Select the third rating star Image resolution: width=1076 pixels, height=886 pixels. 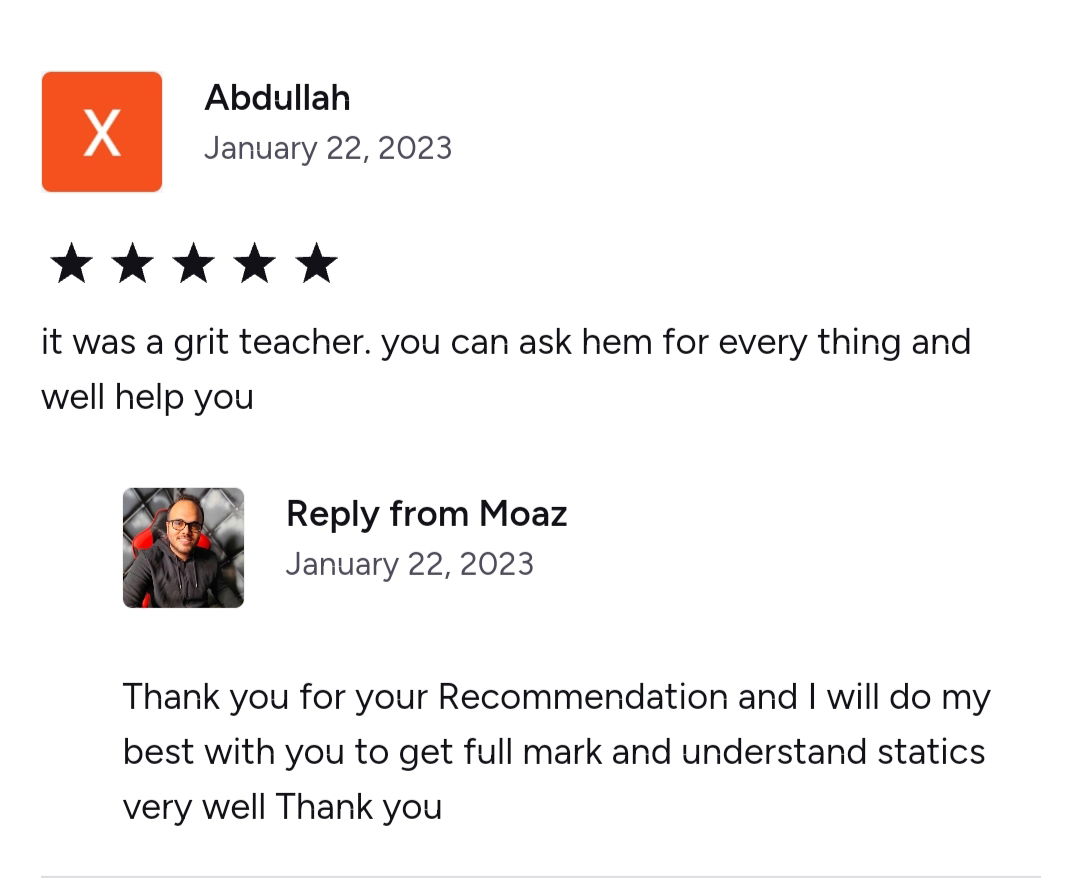pos(194,265)
